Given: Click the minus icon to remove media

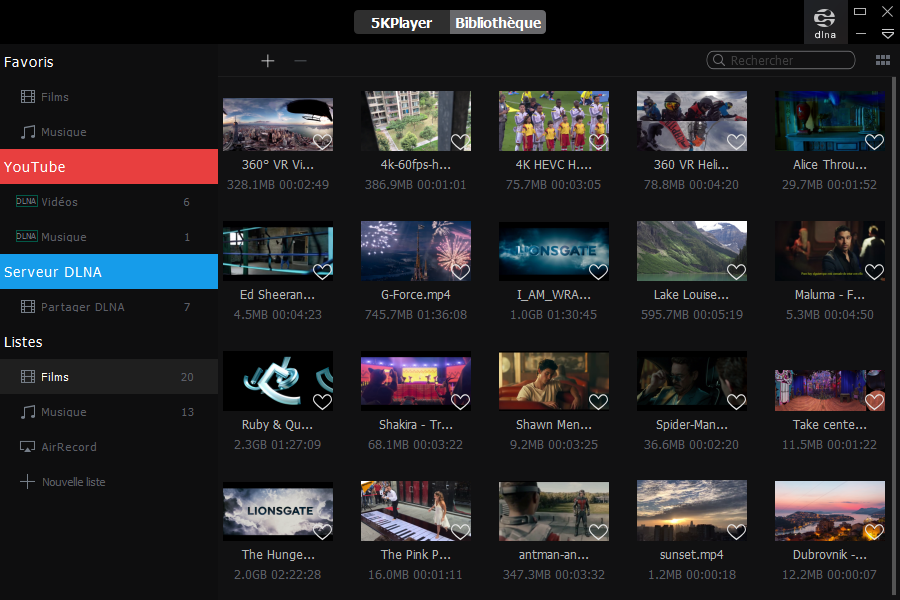Looking at the screenshot, I should (x=300, y=61).
